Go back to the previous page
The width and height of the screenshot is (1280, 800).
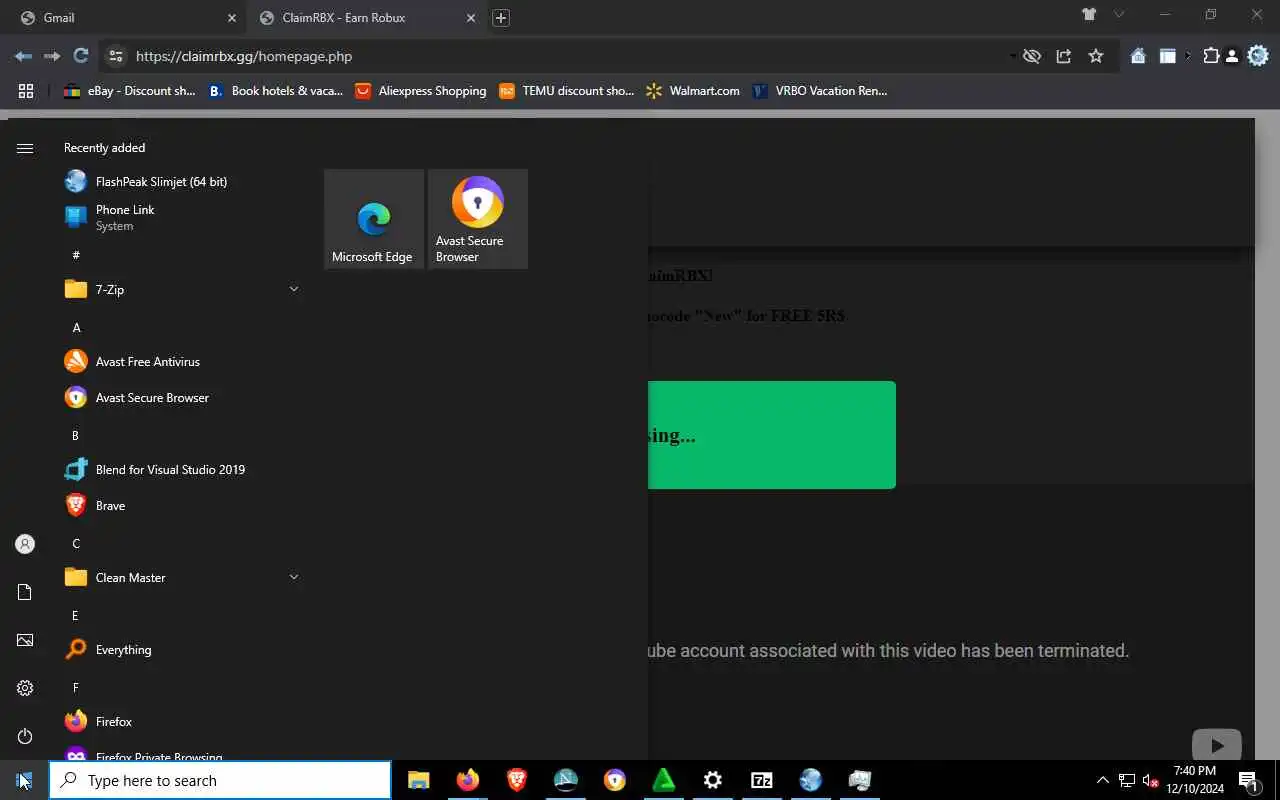[23, 56]
